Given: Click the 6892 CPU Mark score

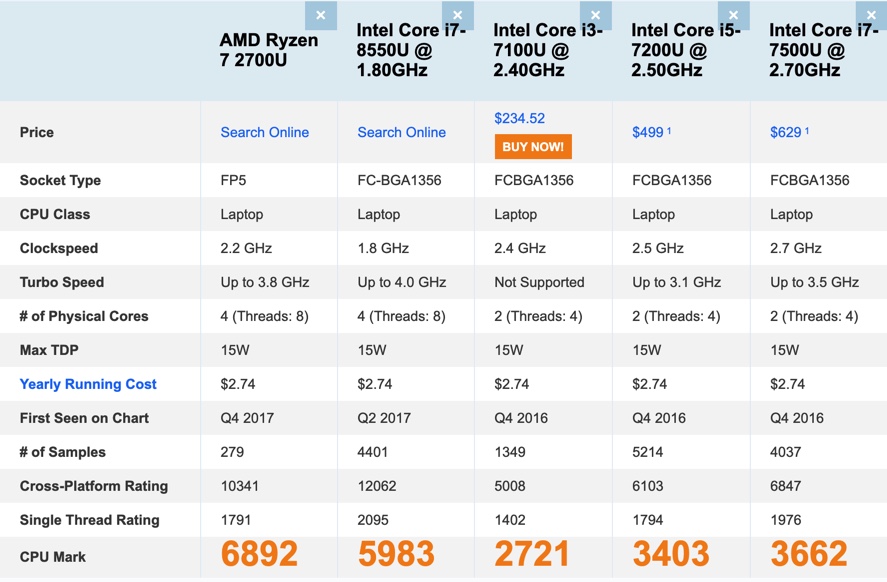Looking at the screenshot, I should point(259,554).
